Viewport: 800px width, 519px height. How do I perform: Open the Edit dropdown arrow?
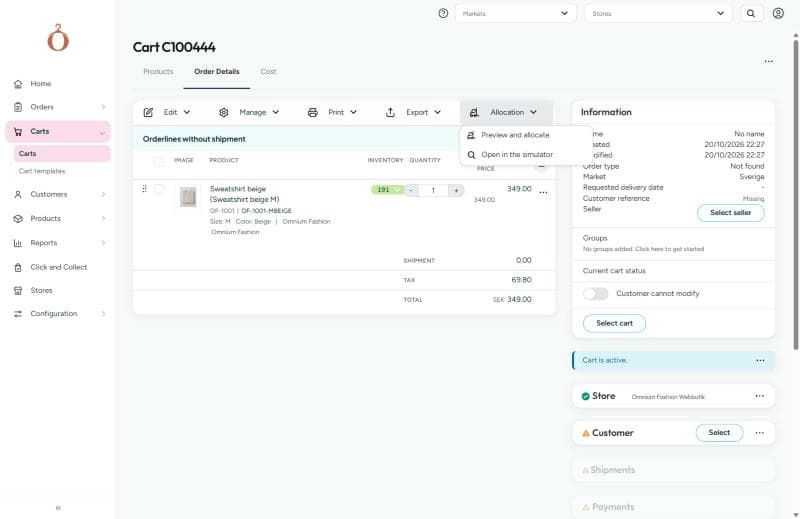click(x=187, y=112)
